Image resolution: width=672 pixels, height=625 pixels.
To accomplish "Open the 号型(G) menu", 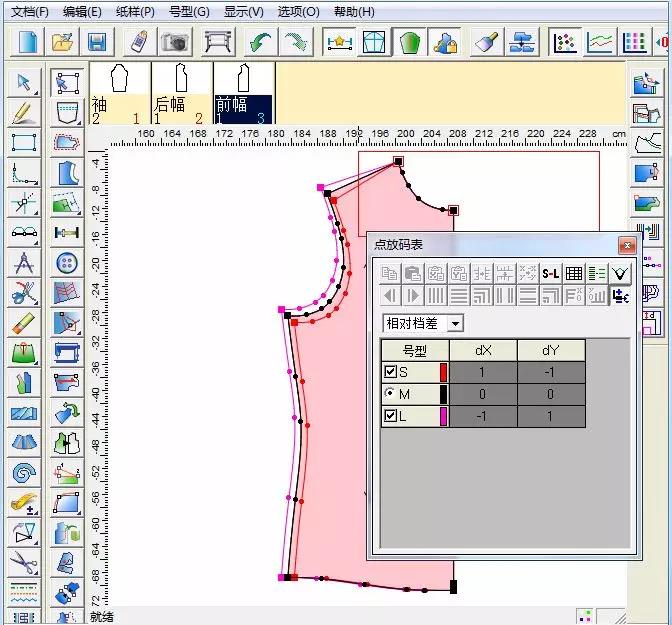I will tap(189, 12).
